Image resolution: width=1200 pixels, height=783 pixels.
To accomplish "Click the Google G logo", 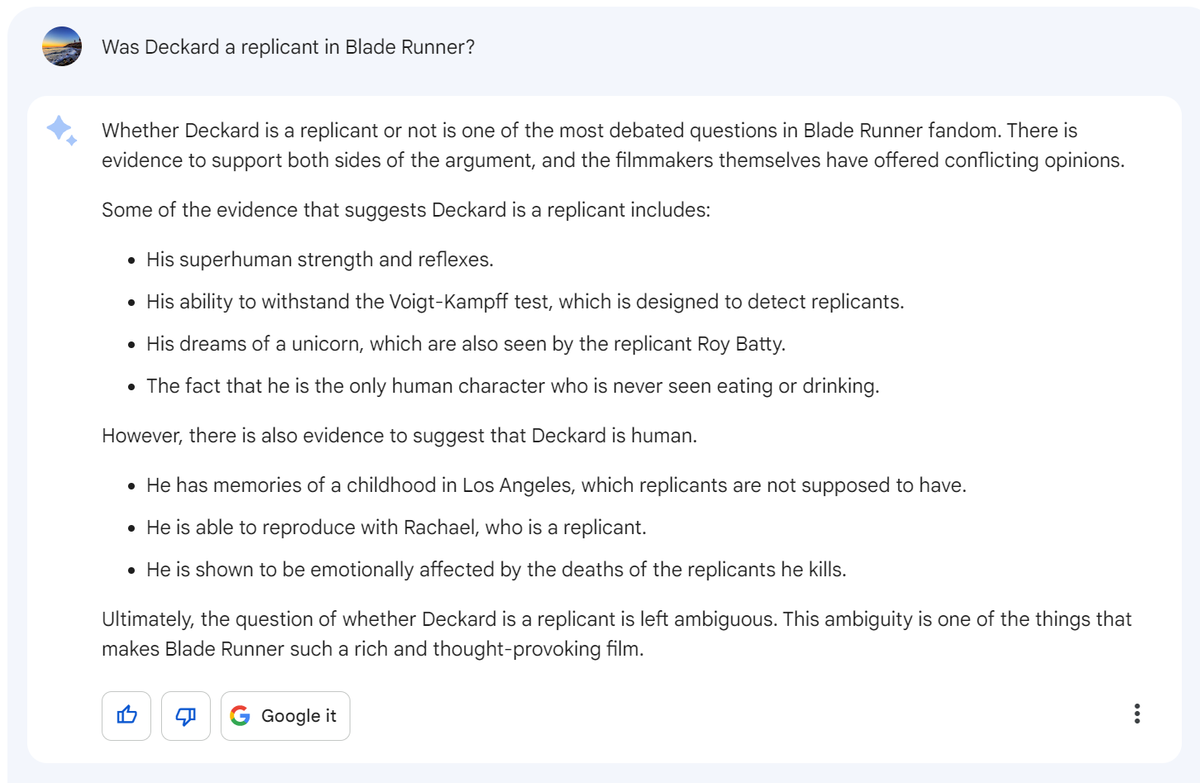I will (x=241, y=715).
